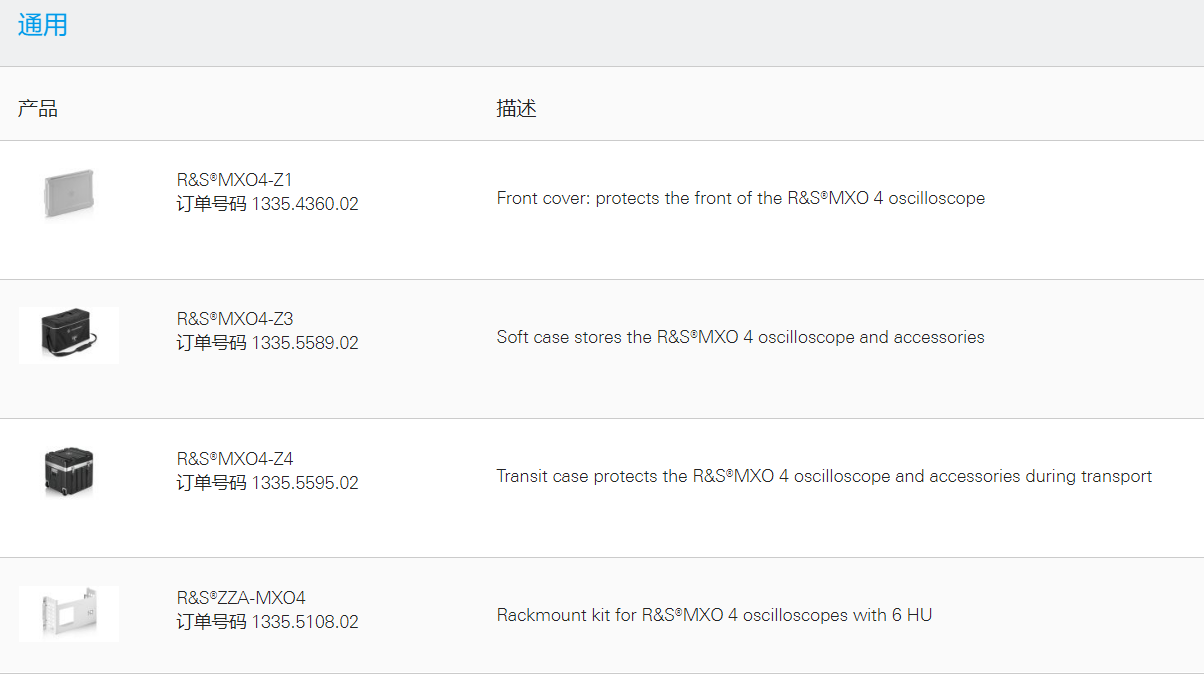This screenshot has width=1204, height=699.
Task: Select order number 1335.5595.02
Action: pyautogui.click(x=304, y=483)
